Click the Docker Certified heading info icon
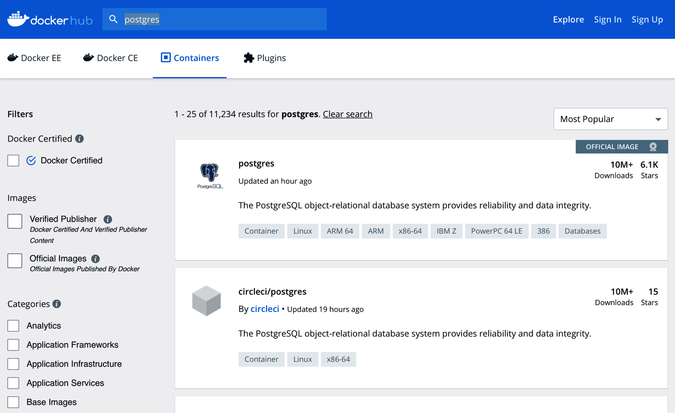Image resolution: width=675 pixels, height=413 pixels. [x=80, y=139]
